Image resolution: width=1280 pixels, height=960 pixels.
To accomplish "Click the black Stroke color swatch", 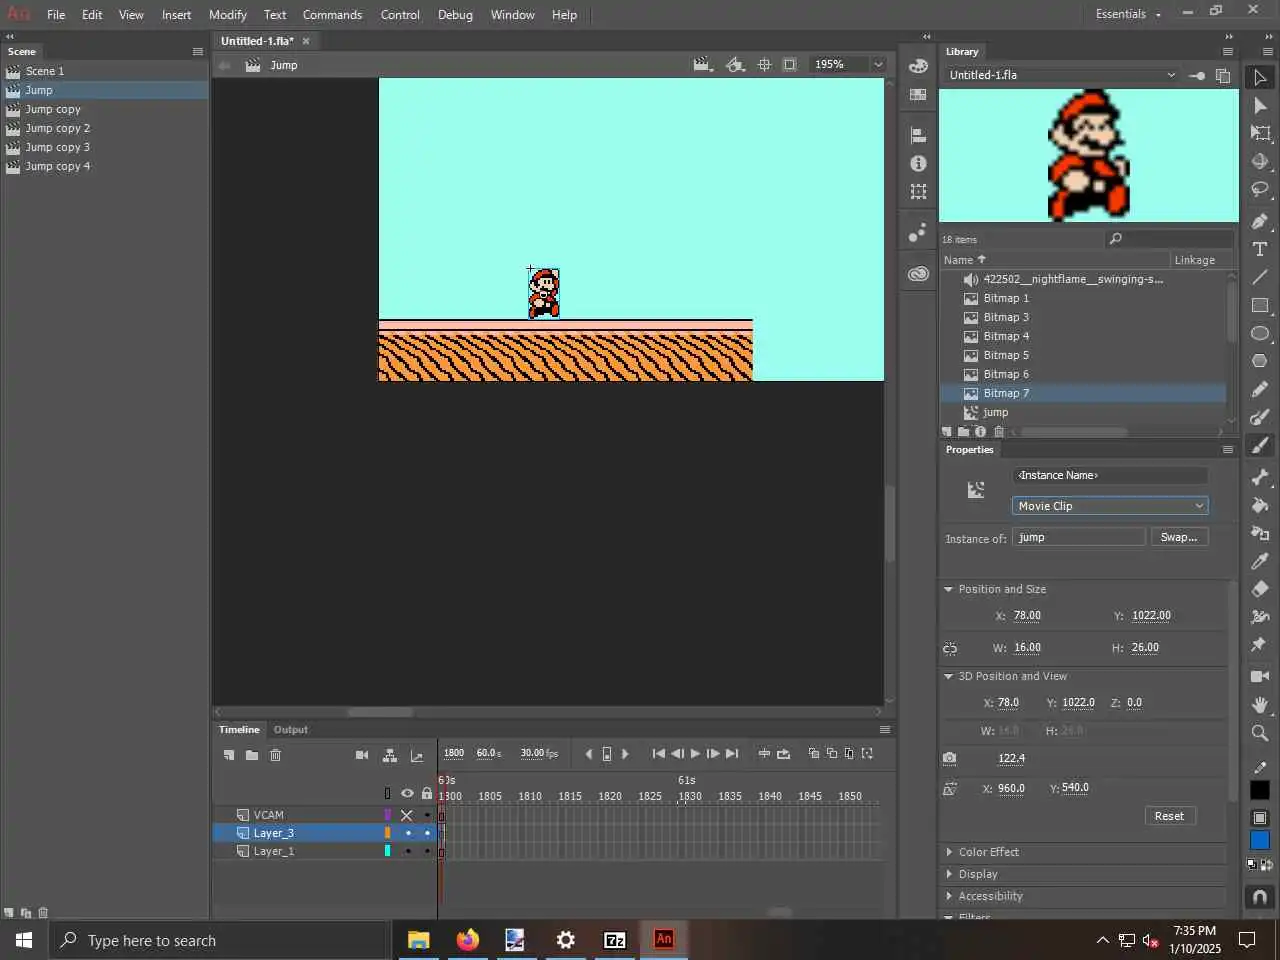I will point(1260,790).
